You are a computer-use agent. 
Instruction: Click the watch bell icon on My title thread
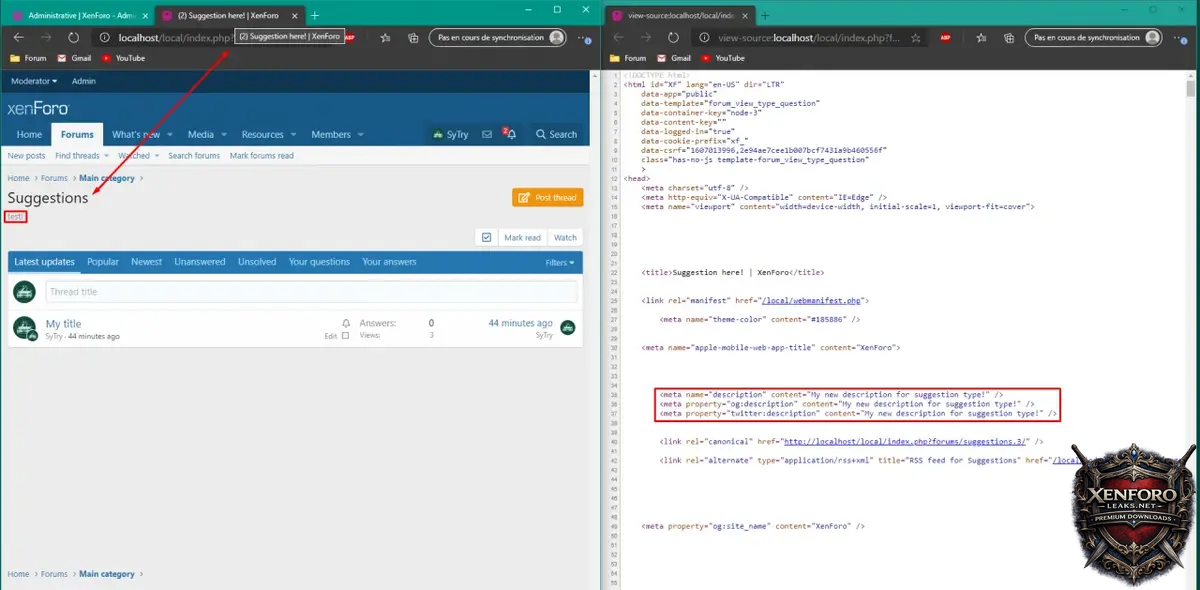346,323
